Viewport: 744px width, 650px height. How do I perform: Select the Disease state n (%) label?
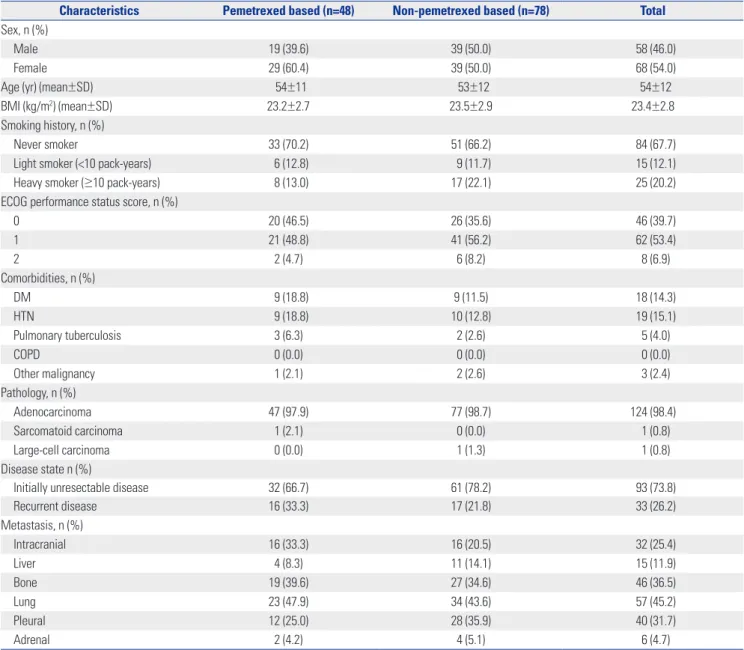[46, 469]
